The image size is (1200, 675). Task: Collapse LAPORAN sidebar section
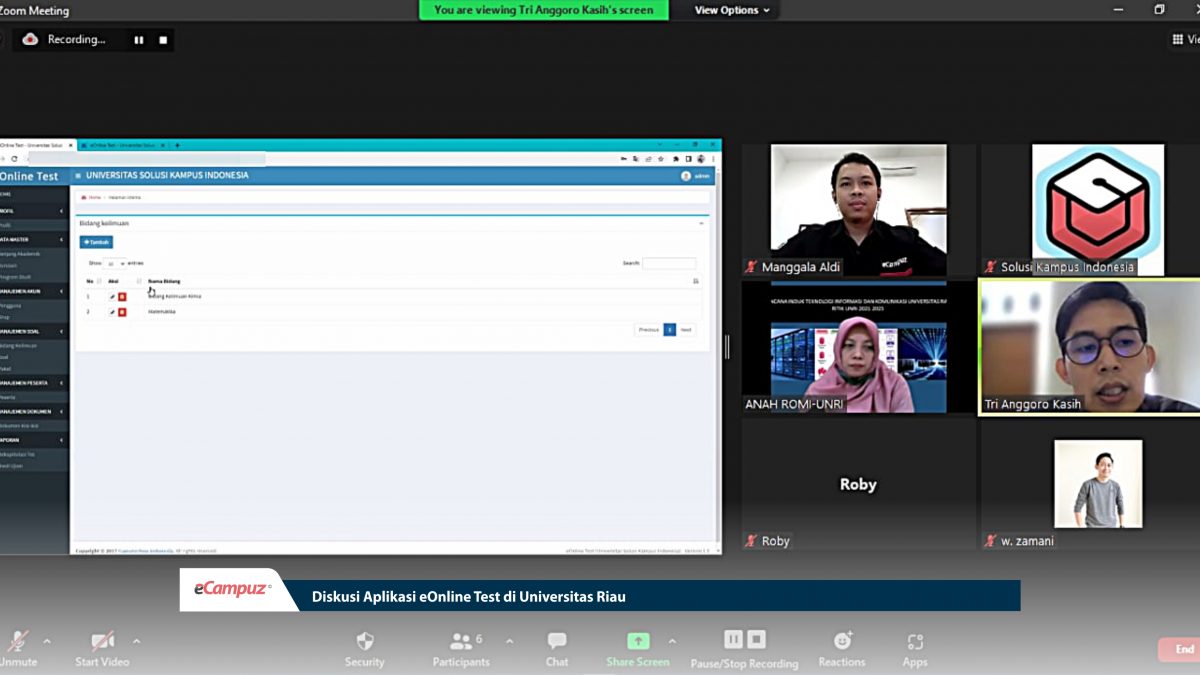(61, 439)
